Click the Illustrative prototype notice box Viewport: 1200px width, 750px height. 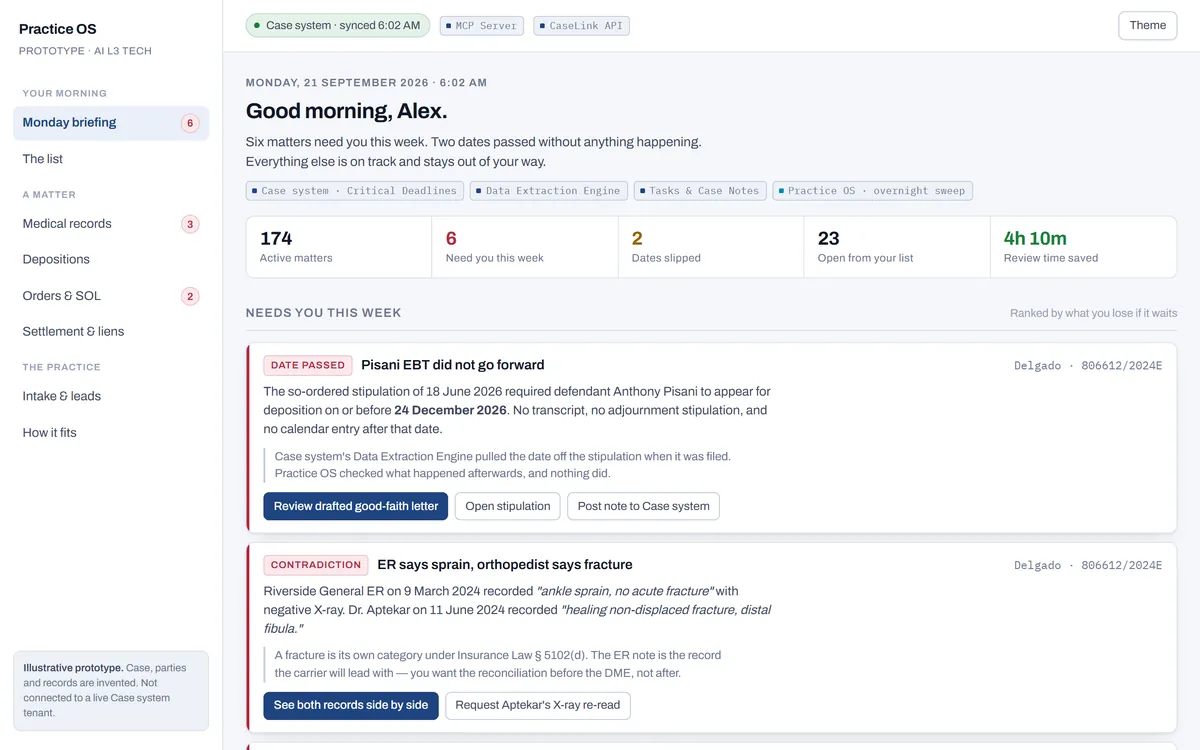(111, 691)
